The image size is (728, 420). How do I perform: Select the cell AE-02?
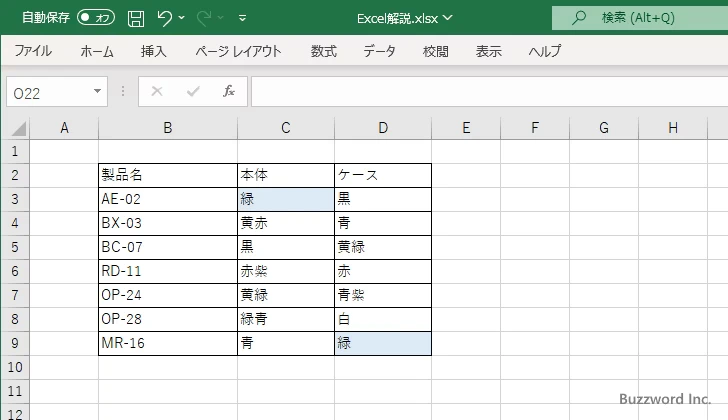click(168, 200)
